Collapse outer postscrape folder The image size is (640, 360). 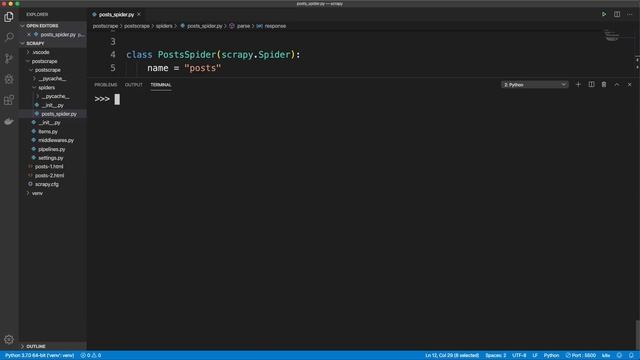point(44,61)
